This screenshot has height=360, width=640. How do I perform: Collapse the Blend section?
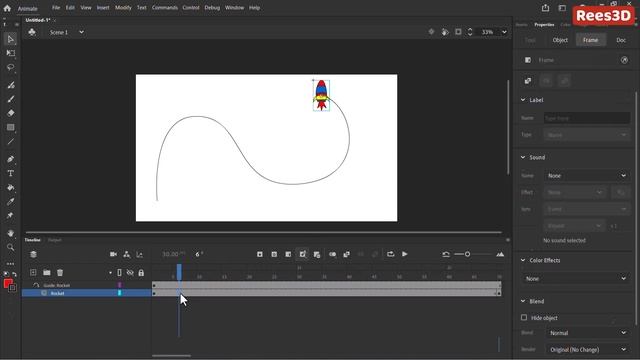click(523, 301)
